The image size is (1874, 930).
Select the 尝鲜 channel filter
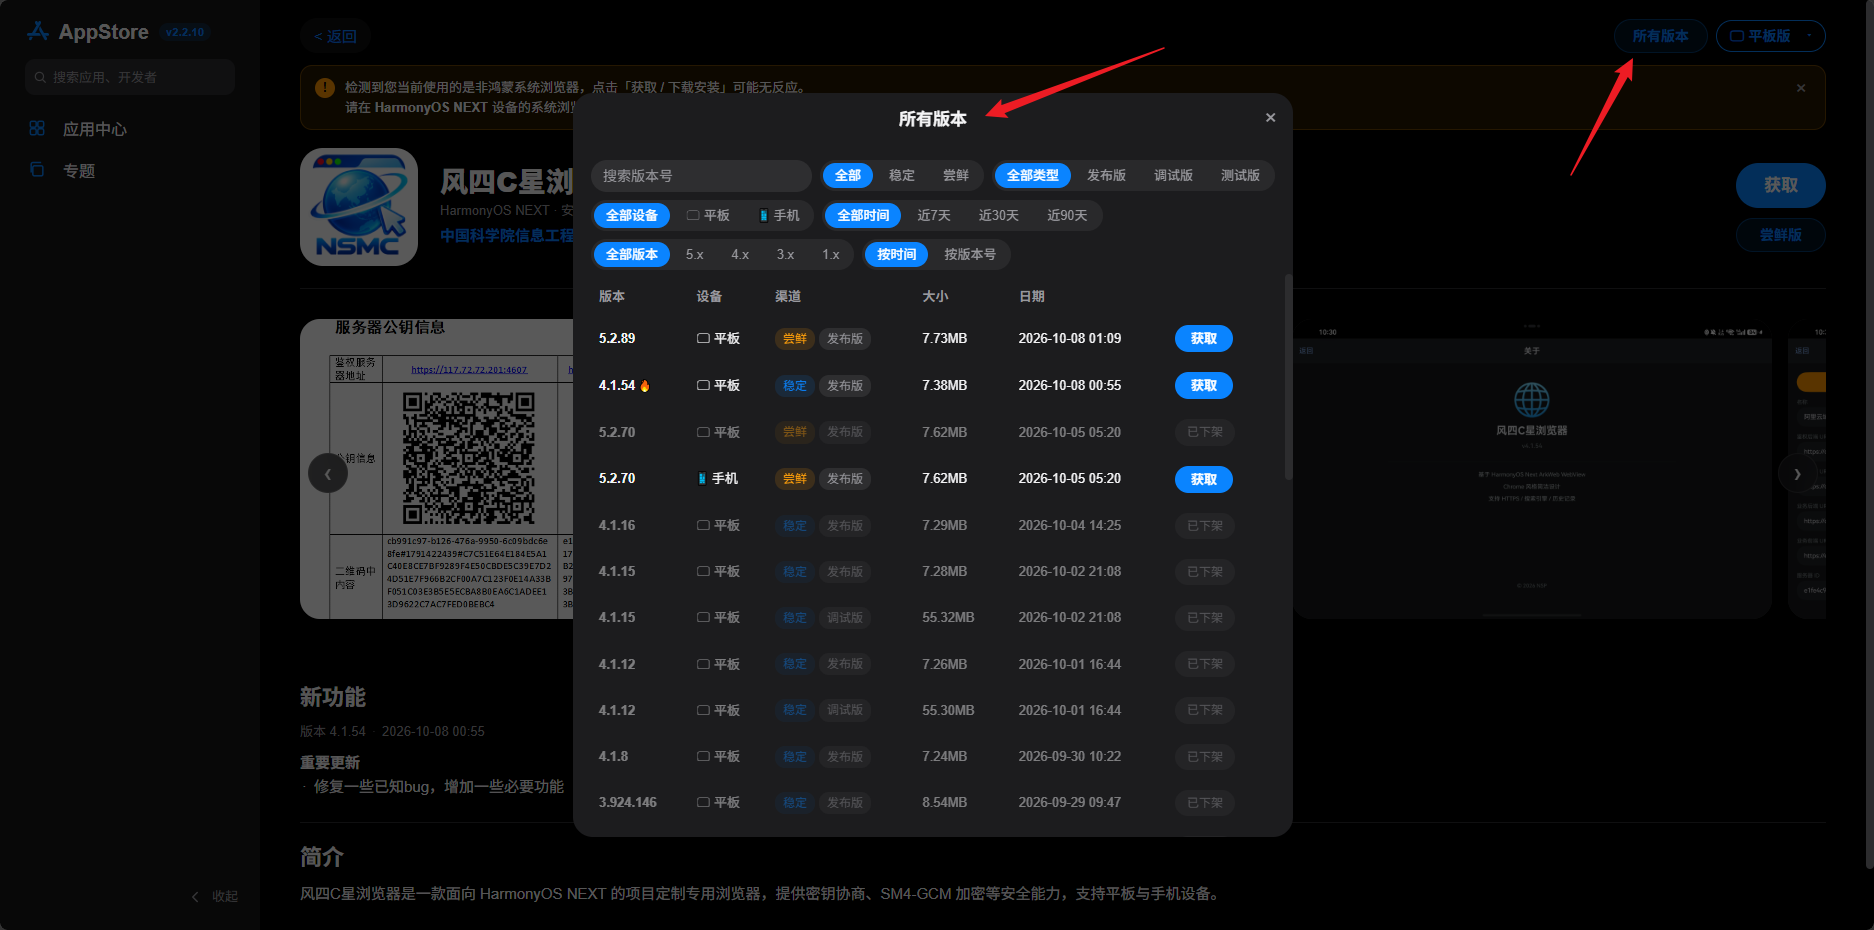956,175
